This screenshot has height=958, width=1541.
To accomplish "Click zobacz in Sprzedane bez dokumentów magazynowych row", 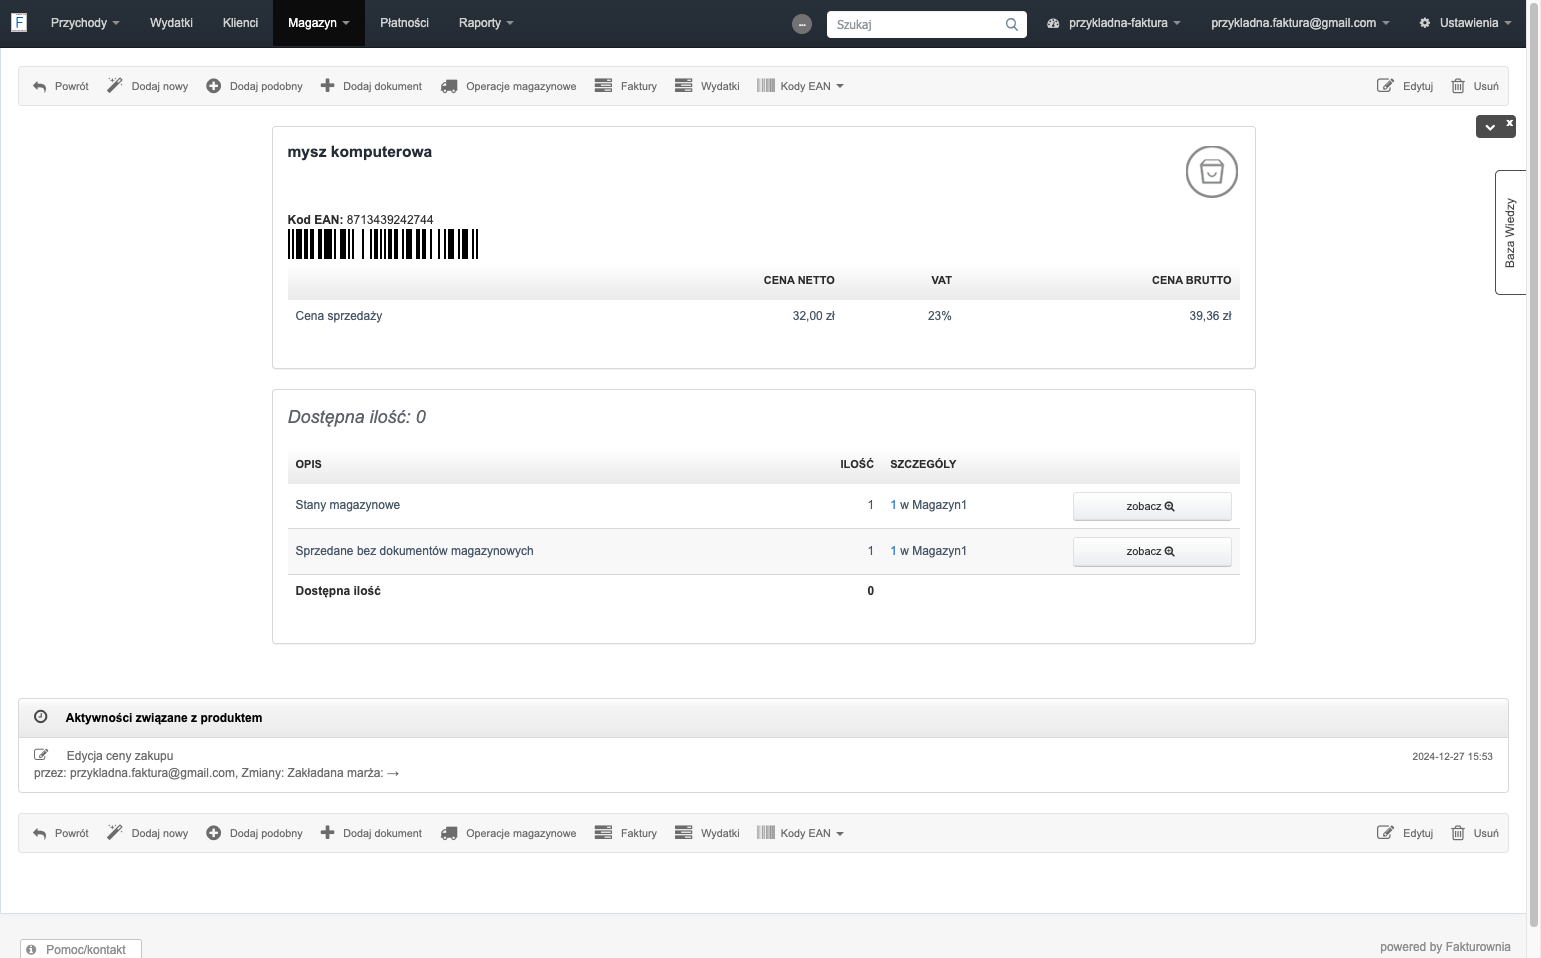I will point(1152,552).
